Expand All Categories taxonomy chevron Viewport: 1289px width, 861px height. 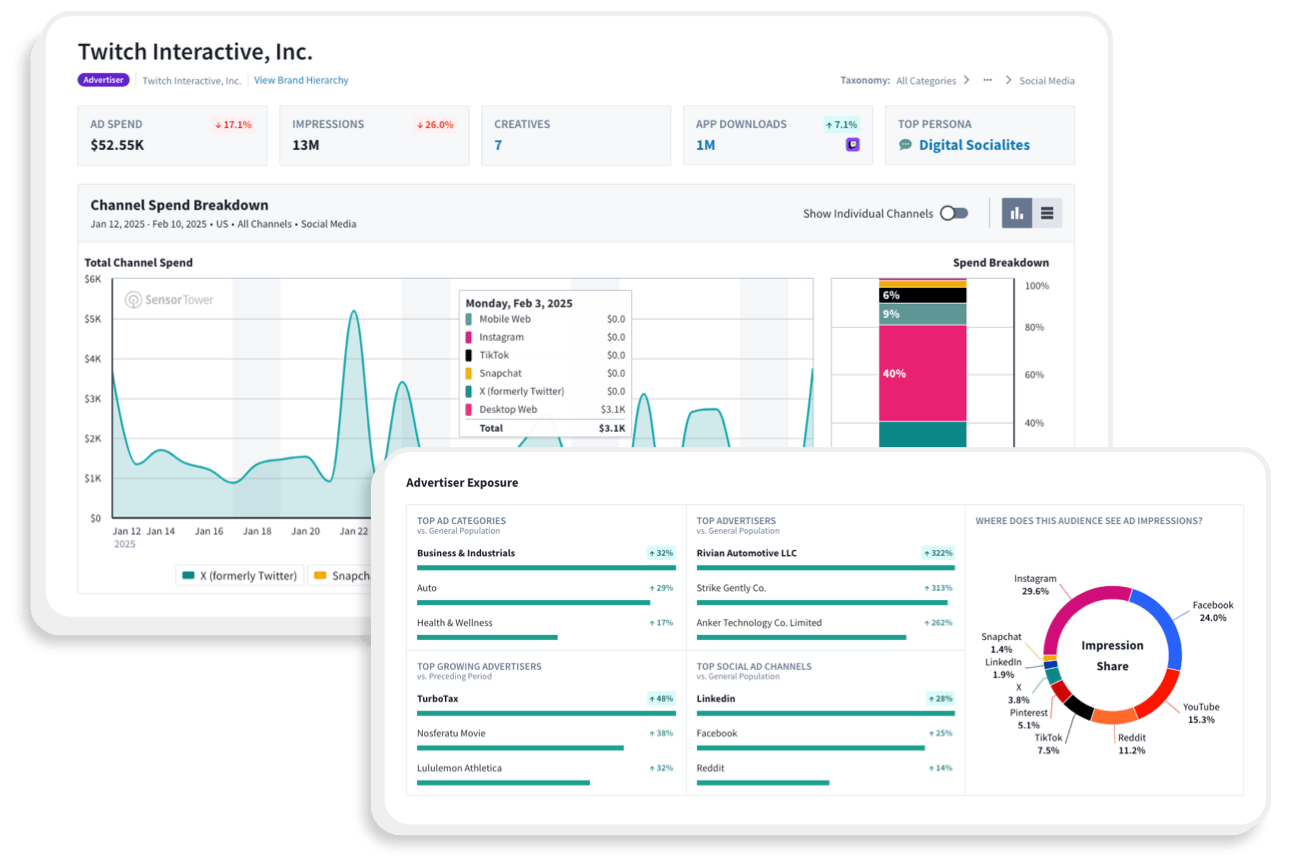(966, 81)
